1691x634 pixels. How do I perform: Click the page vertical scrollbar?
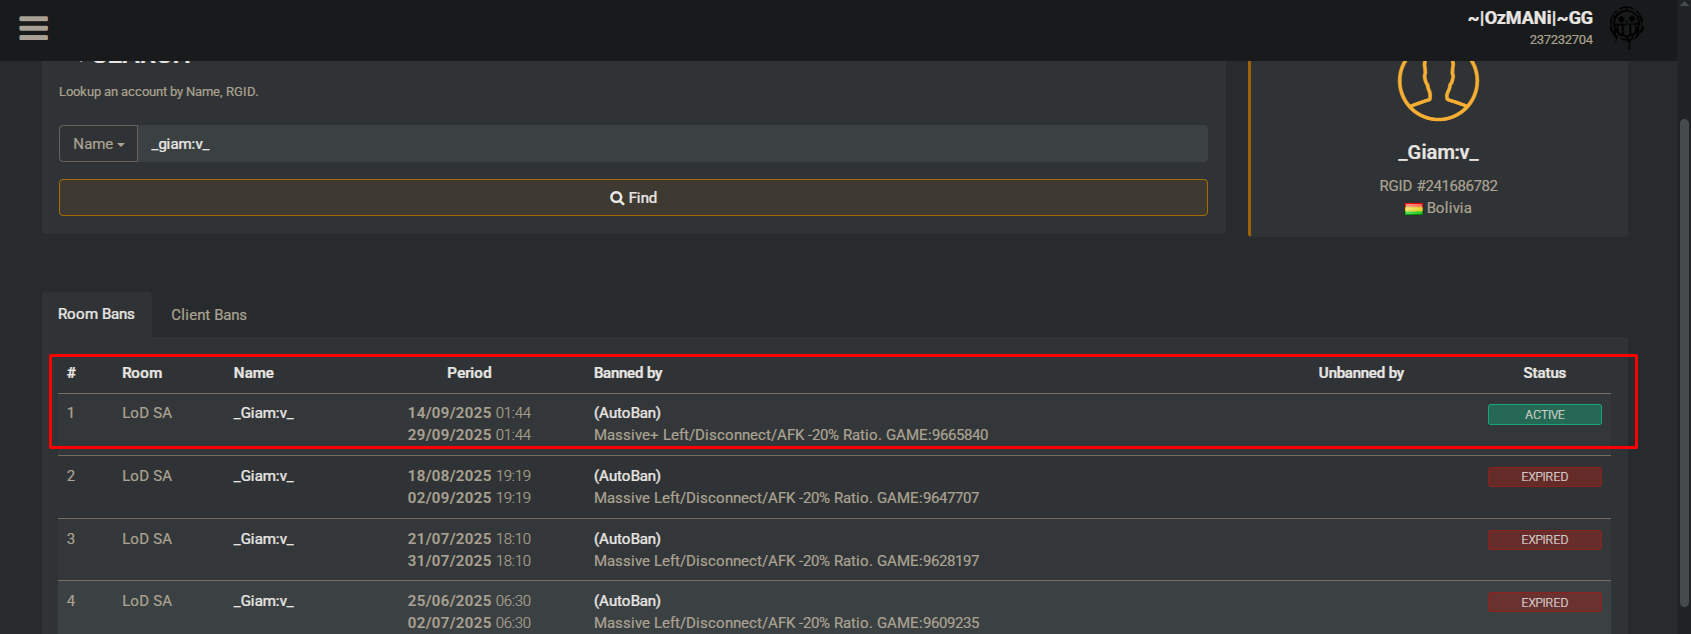[1684, 362]
